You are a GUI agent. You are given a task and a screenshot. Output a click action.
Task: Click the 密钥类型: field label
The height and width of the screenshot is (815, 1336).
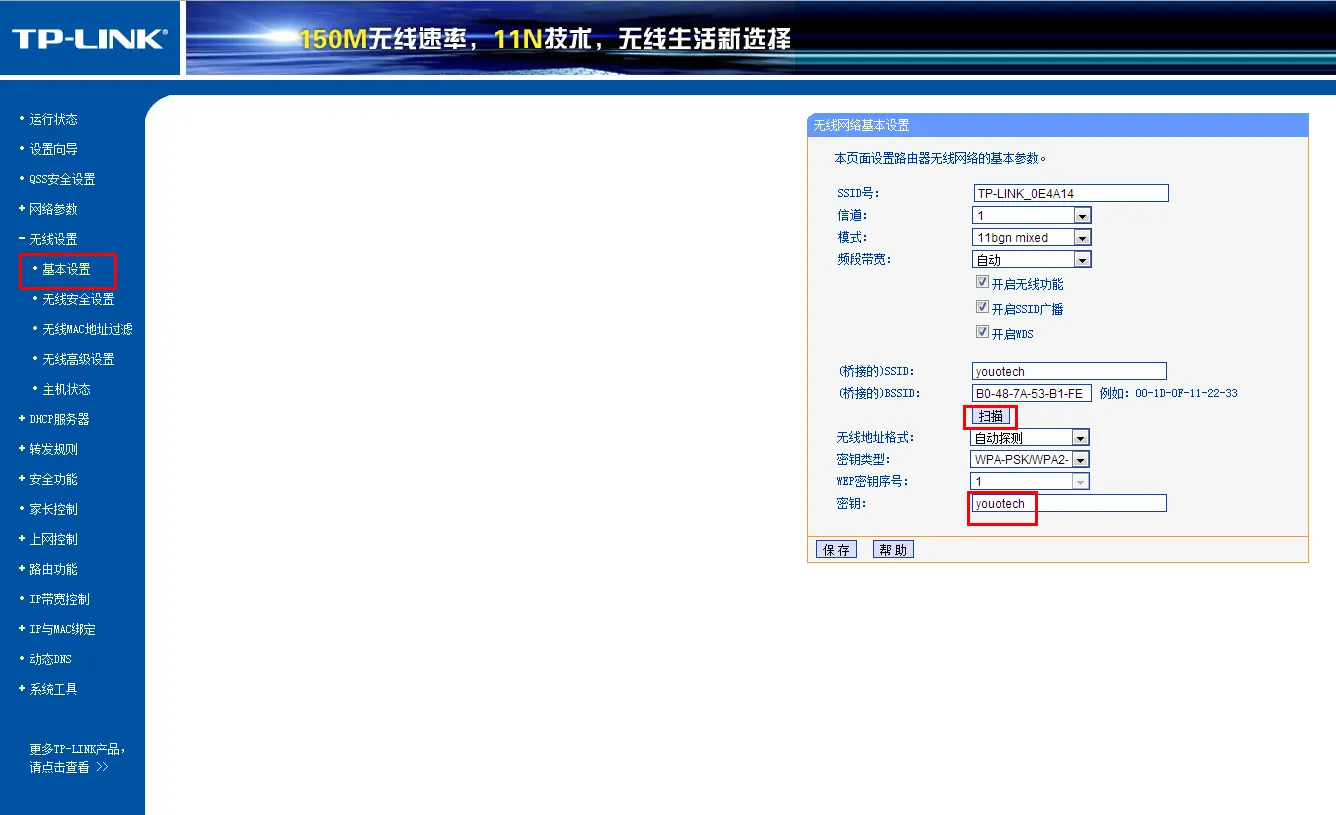point(864,459)
